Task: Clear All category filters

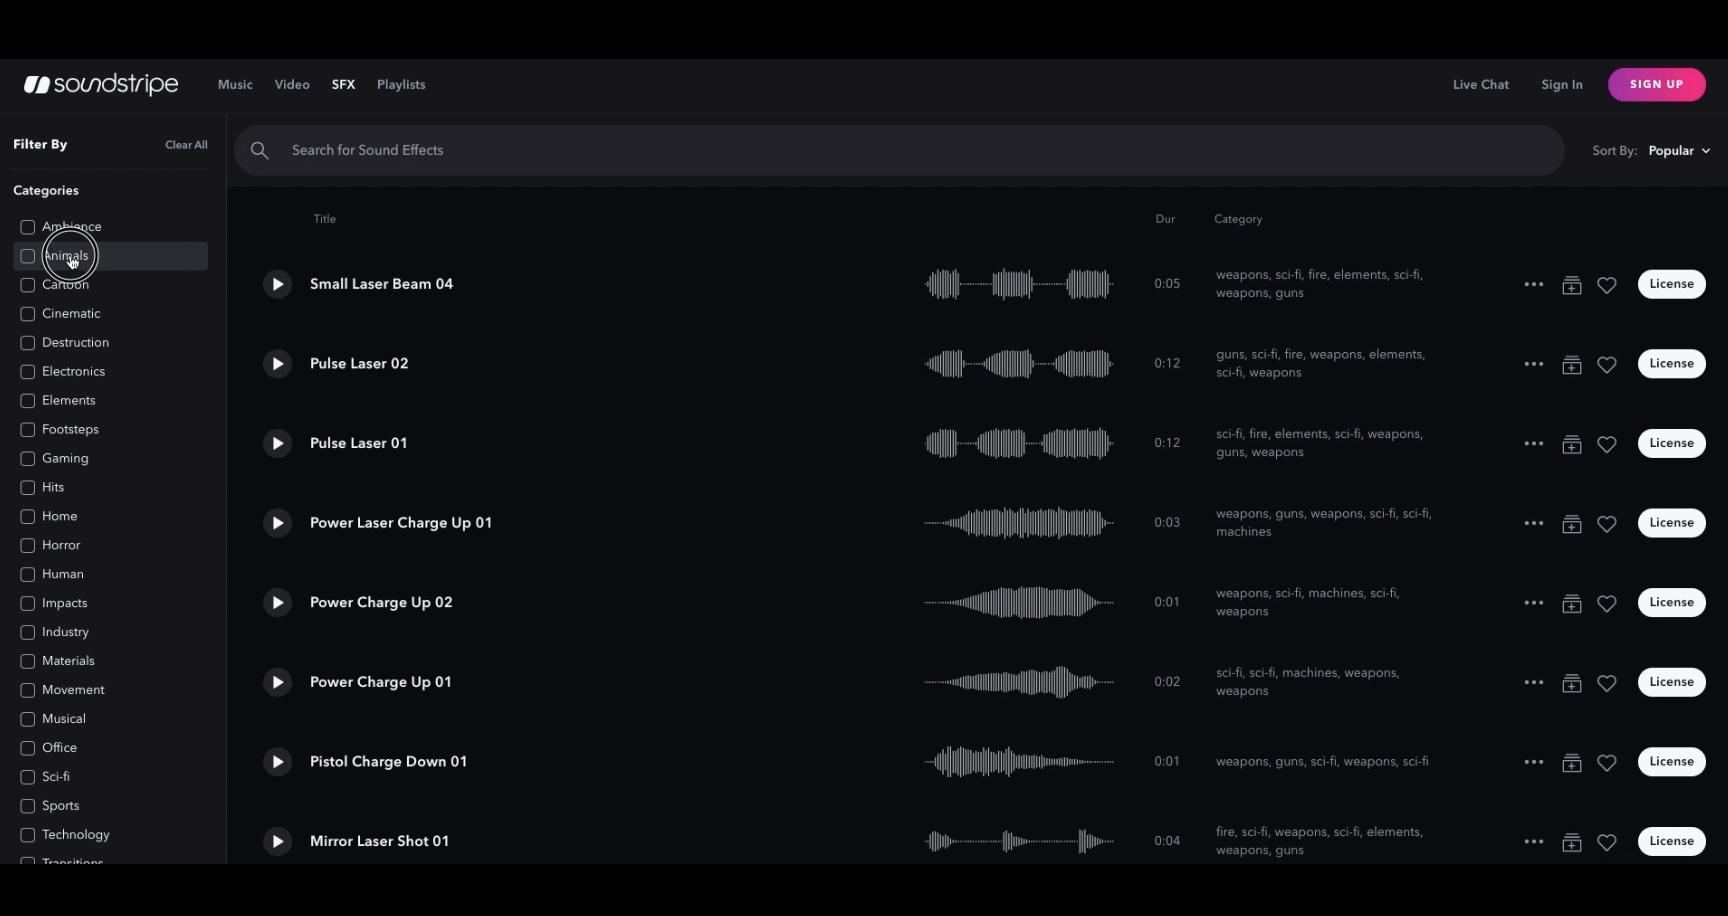Action: (186, 145)
